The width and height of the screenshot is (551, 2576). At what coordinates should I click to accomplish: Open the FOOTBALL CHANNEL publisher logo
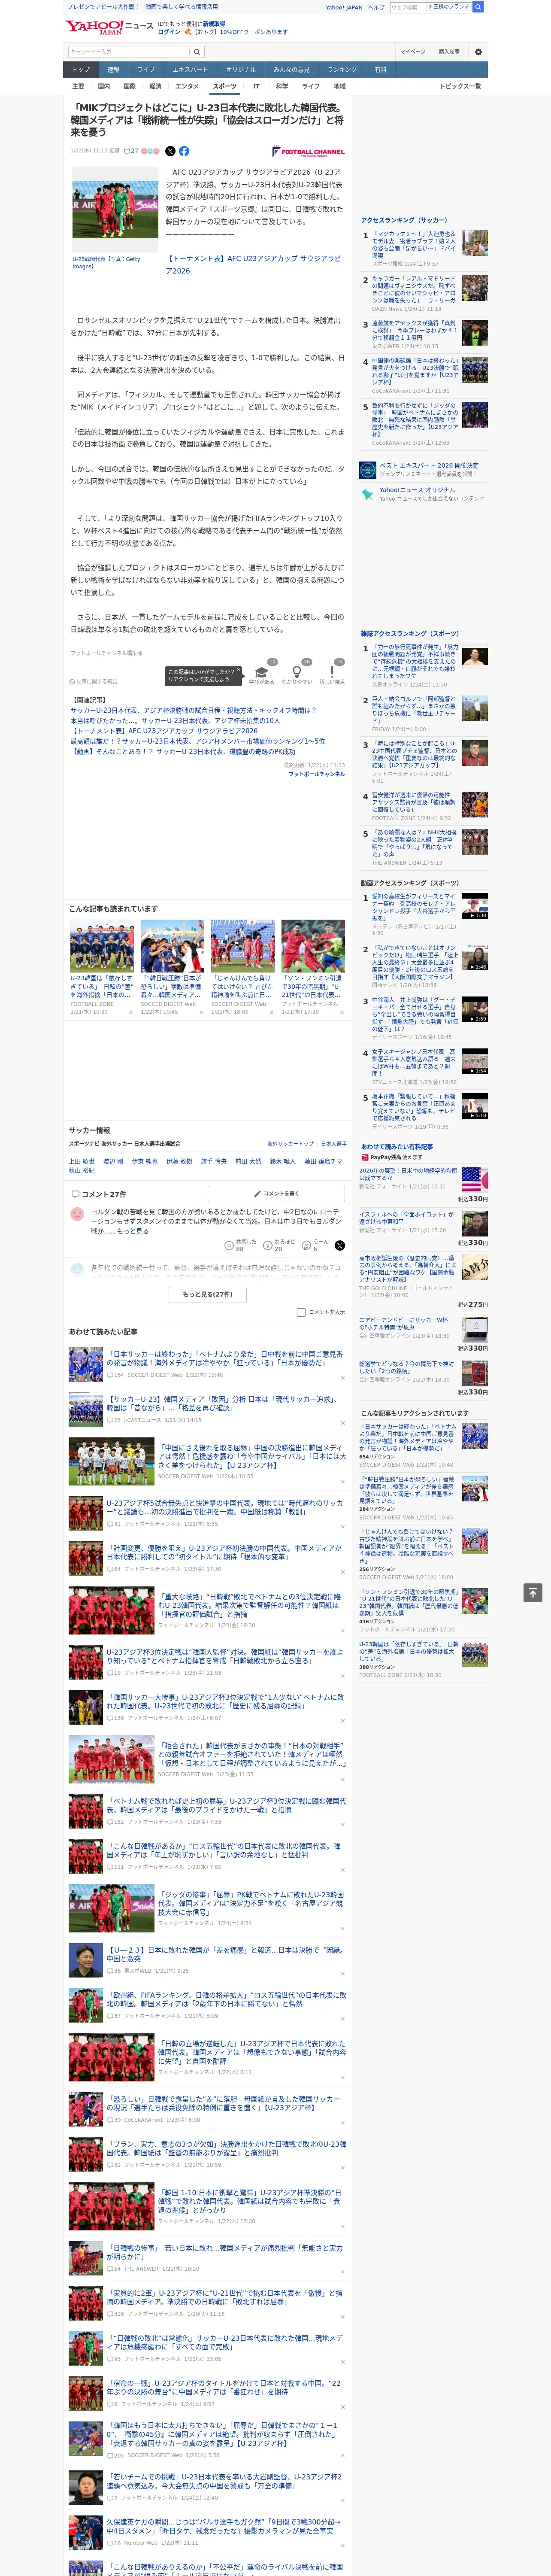[308, 151]
